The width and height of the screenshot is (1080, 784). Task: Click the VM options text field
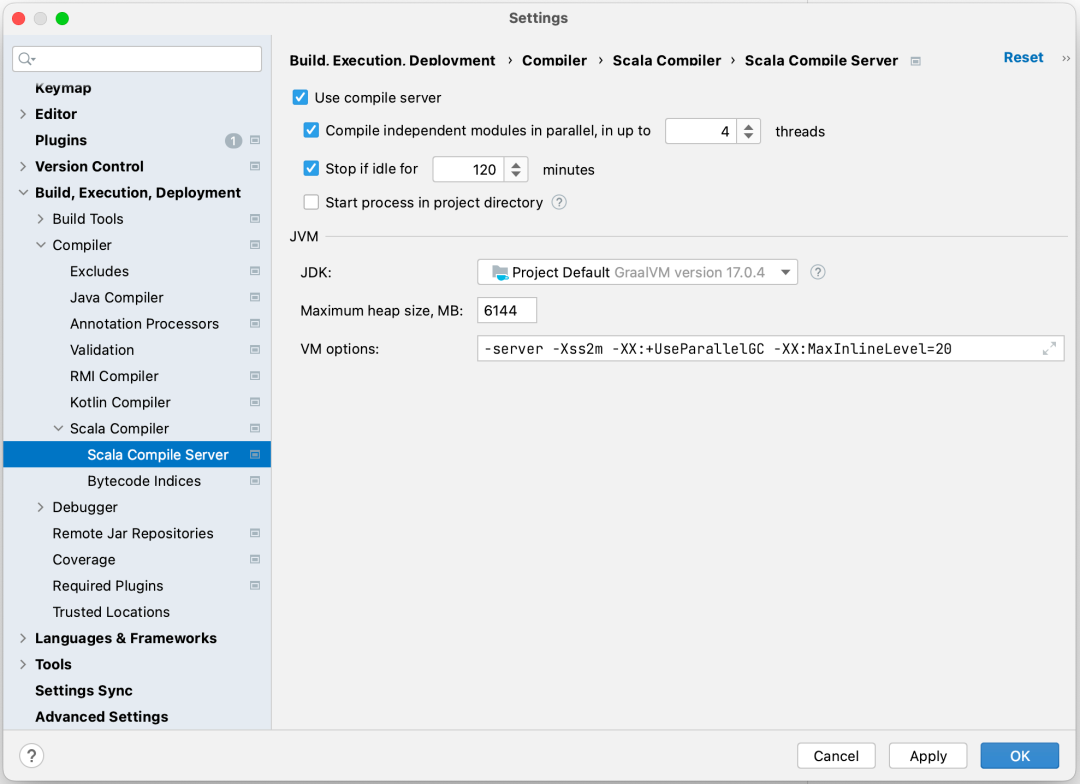click(770, 349)
